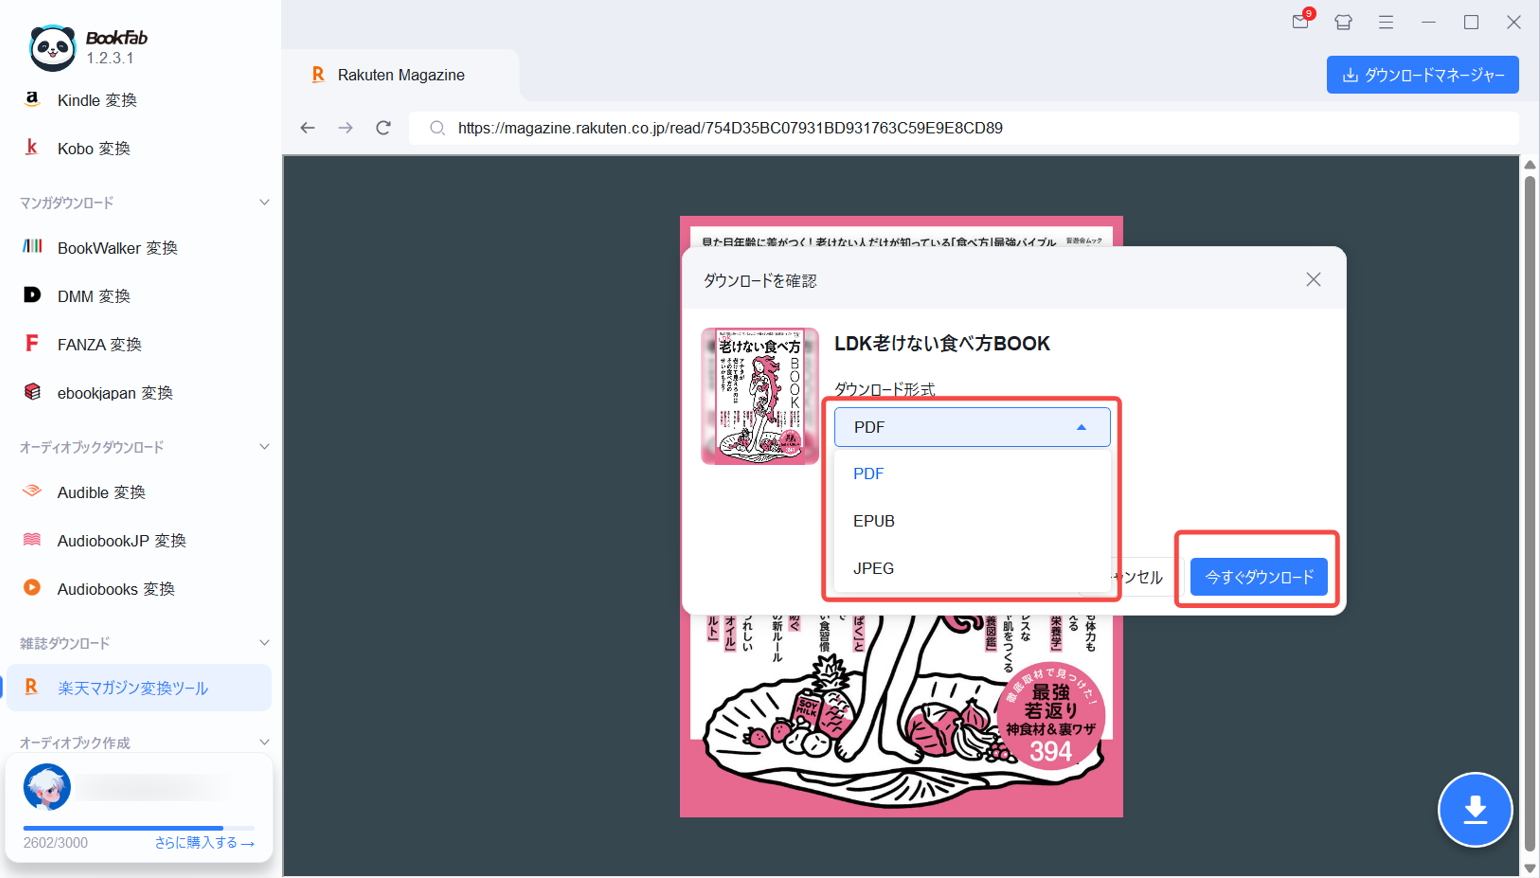This screenshot has width=1540, height=878.
Task: Collapse the マンガダウンロード section
Action: (264, 202)
